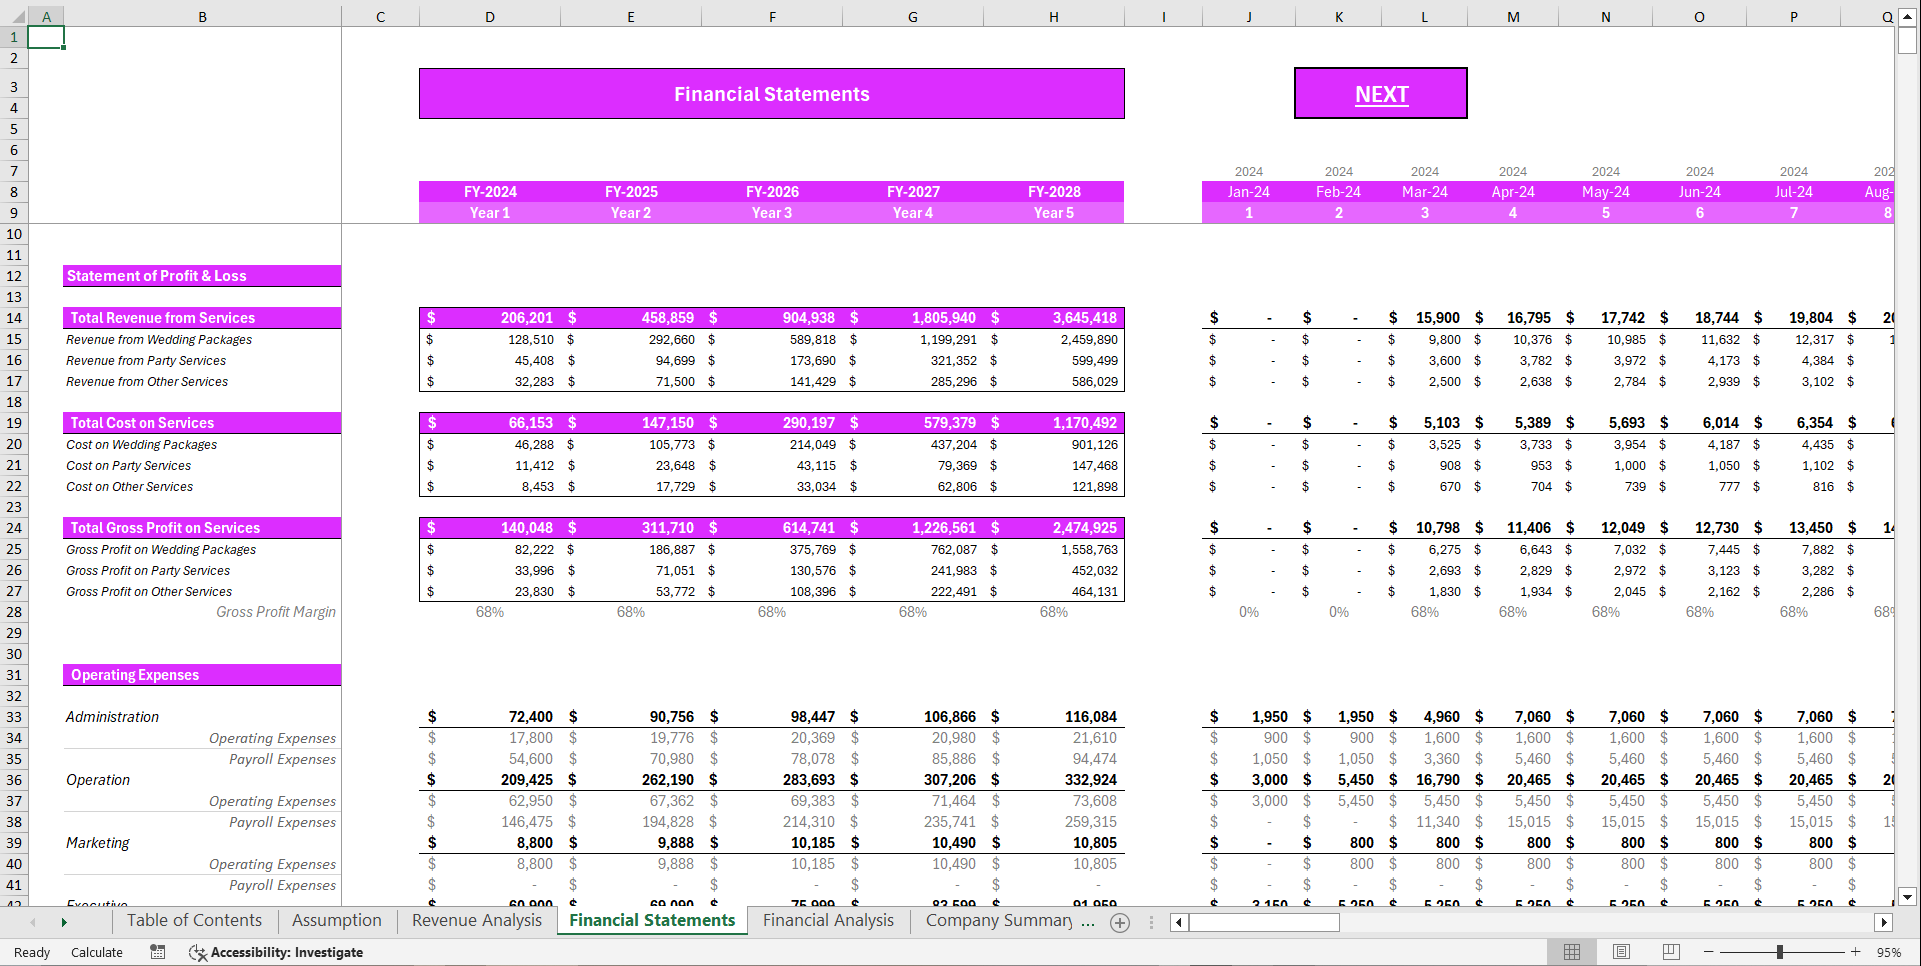Viewport: 1921px width, 966px height.
Task: Add a new worksheet with the plus icon
Action: click(x=1120, y=923)
